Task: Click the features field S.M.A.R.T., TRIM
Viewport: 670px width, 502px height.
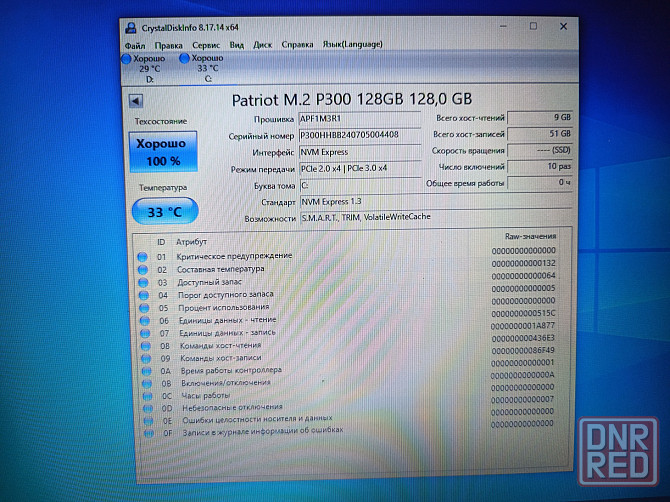Action: 436,217
